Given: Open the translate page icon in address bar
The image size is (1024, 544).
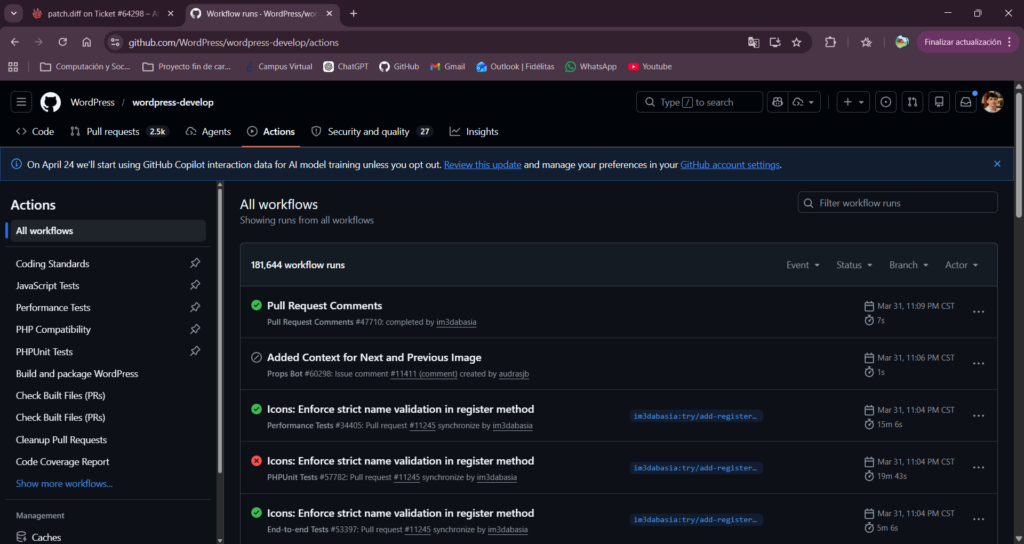Looking at the screenshot, I should coord(753,42).
